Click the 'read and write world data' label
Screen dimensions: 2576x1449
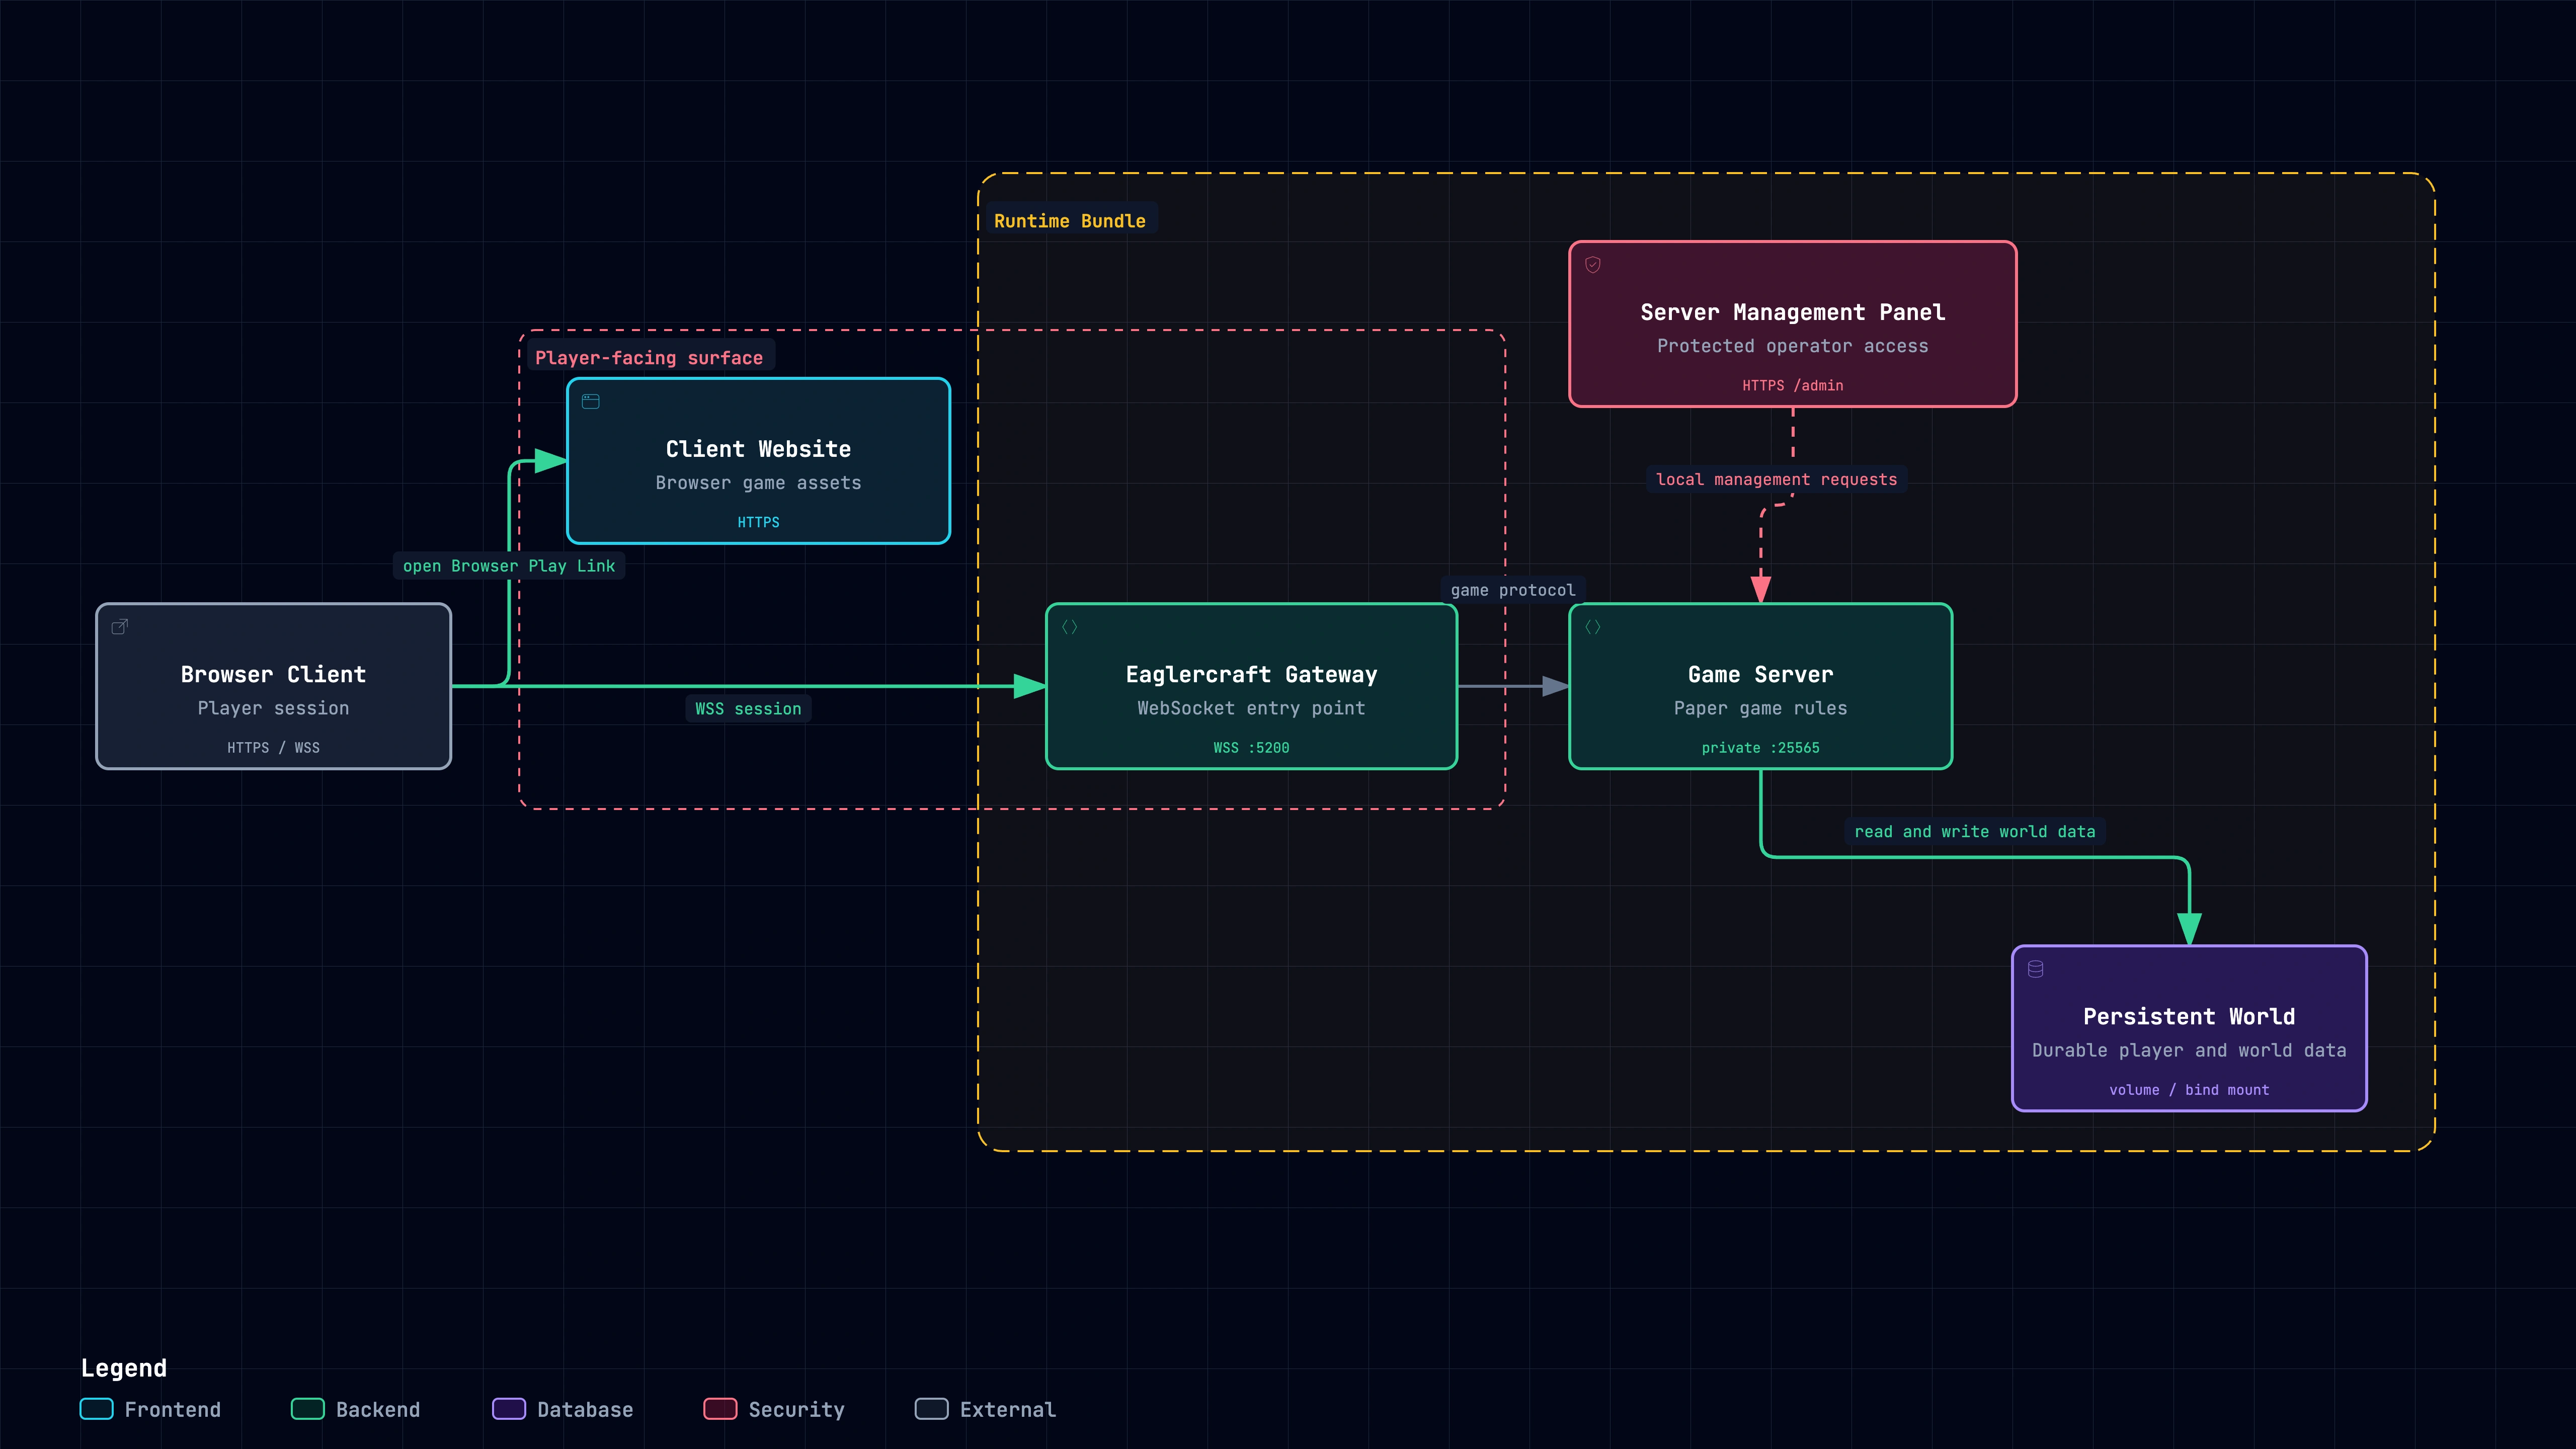1975,831
